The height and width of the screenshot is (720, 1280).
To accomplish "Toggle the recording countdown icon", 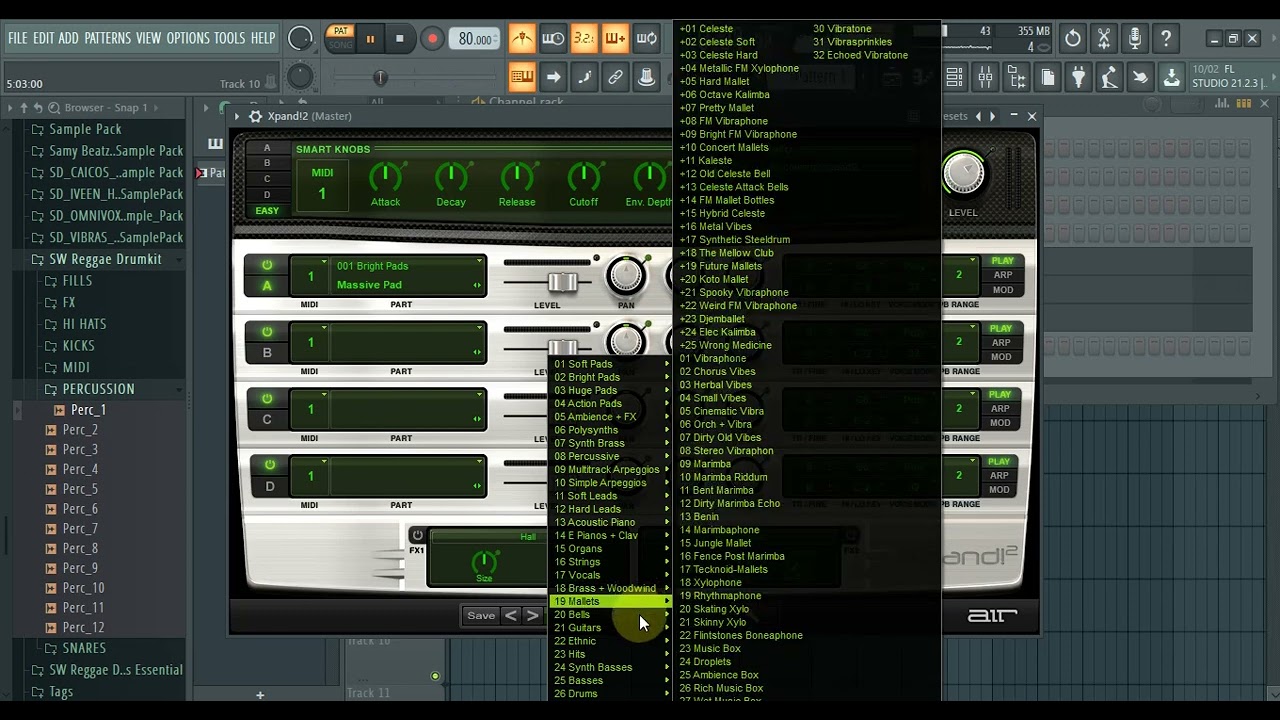I will click(x=584, y=39).
